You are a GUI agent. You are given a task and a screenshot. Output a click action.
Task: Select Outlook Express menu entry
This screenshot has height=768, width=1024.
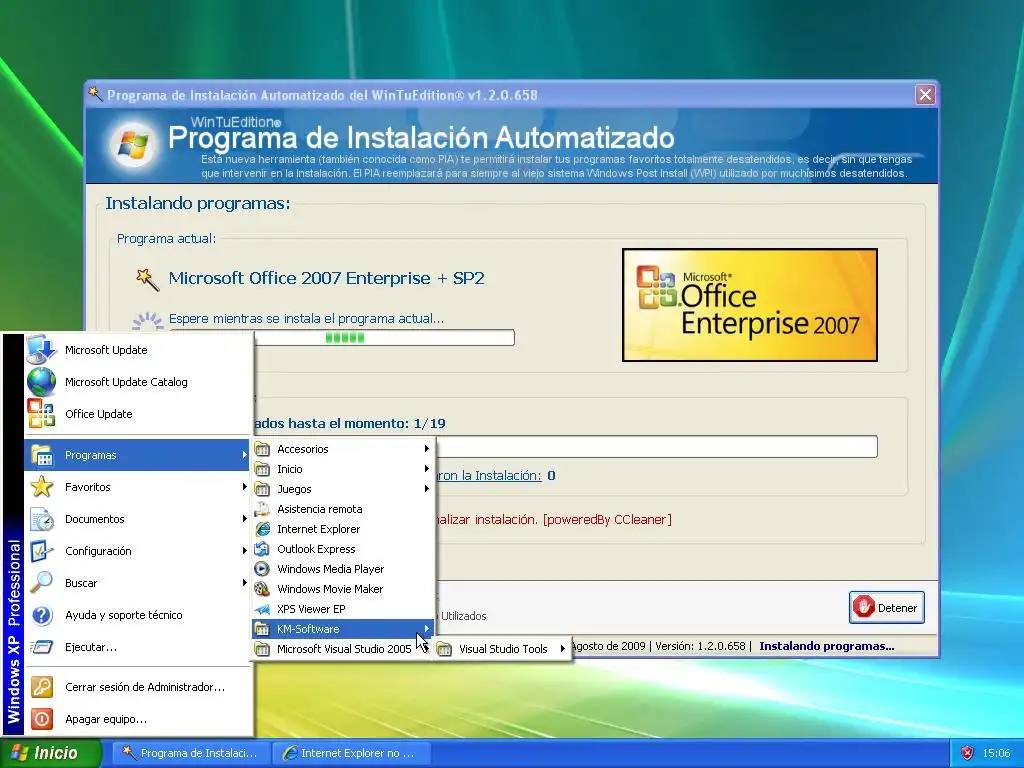(x=344, y=549)
